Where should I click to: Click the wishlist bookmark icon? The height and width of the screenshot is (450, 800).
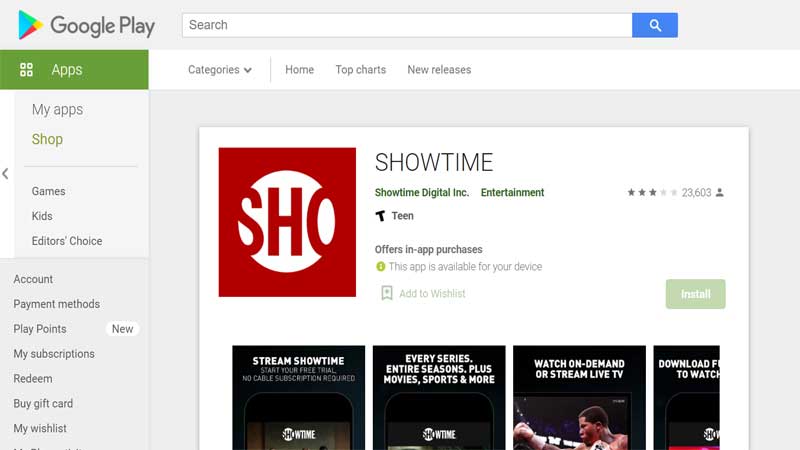(387, 293)
